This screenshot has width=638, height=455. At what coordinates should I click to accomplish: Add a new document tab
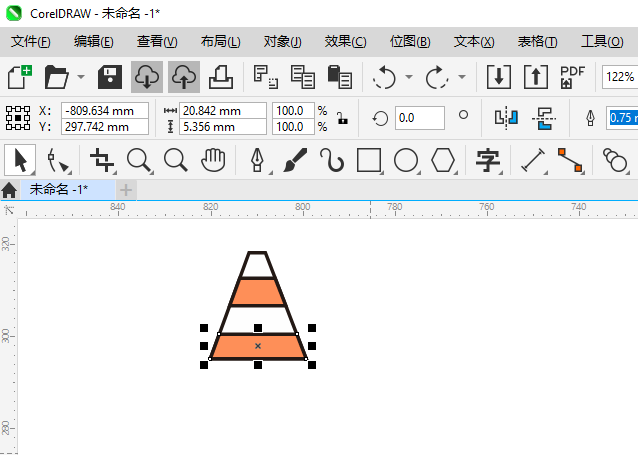coord(126,190)
